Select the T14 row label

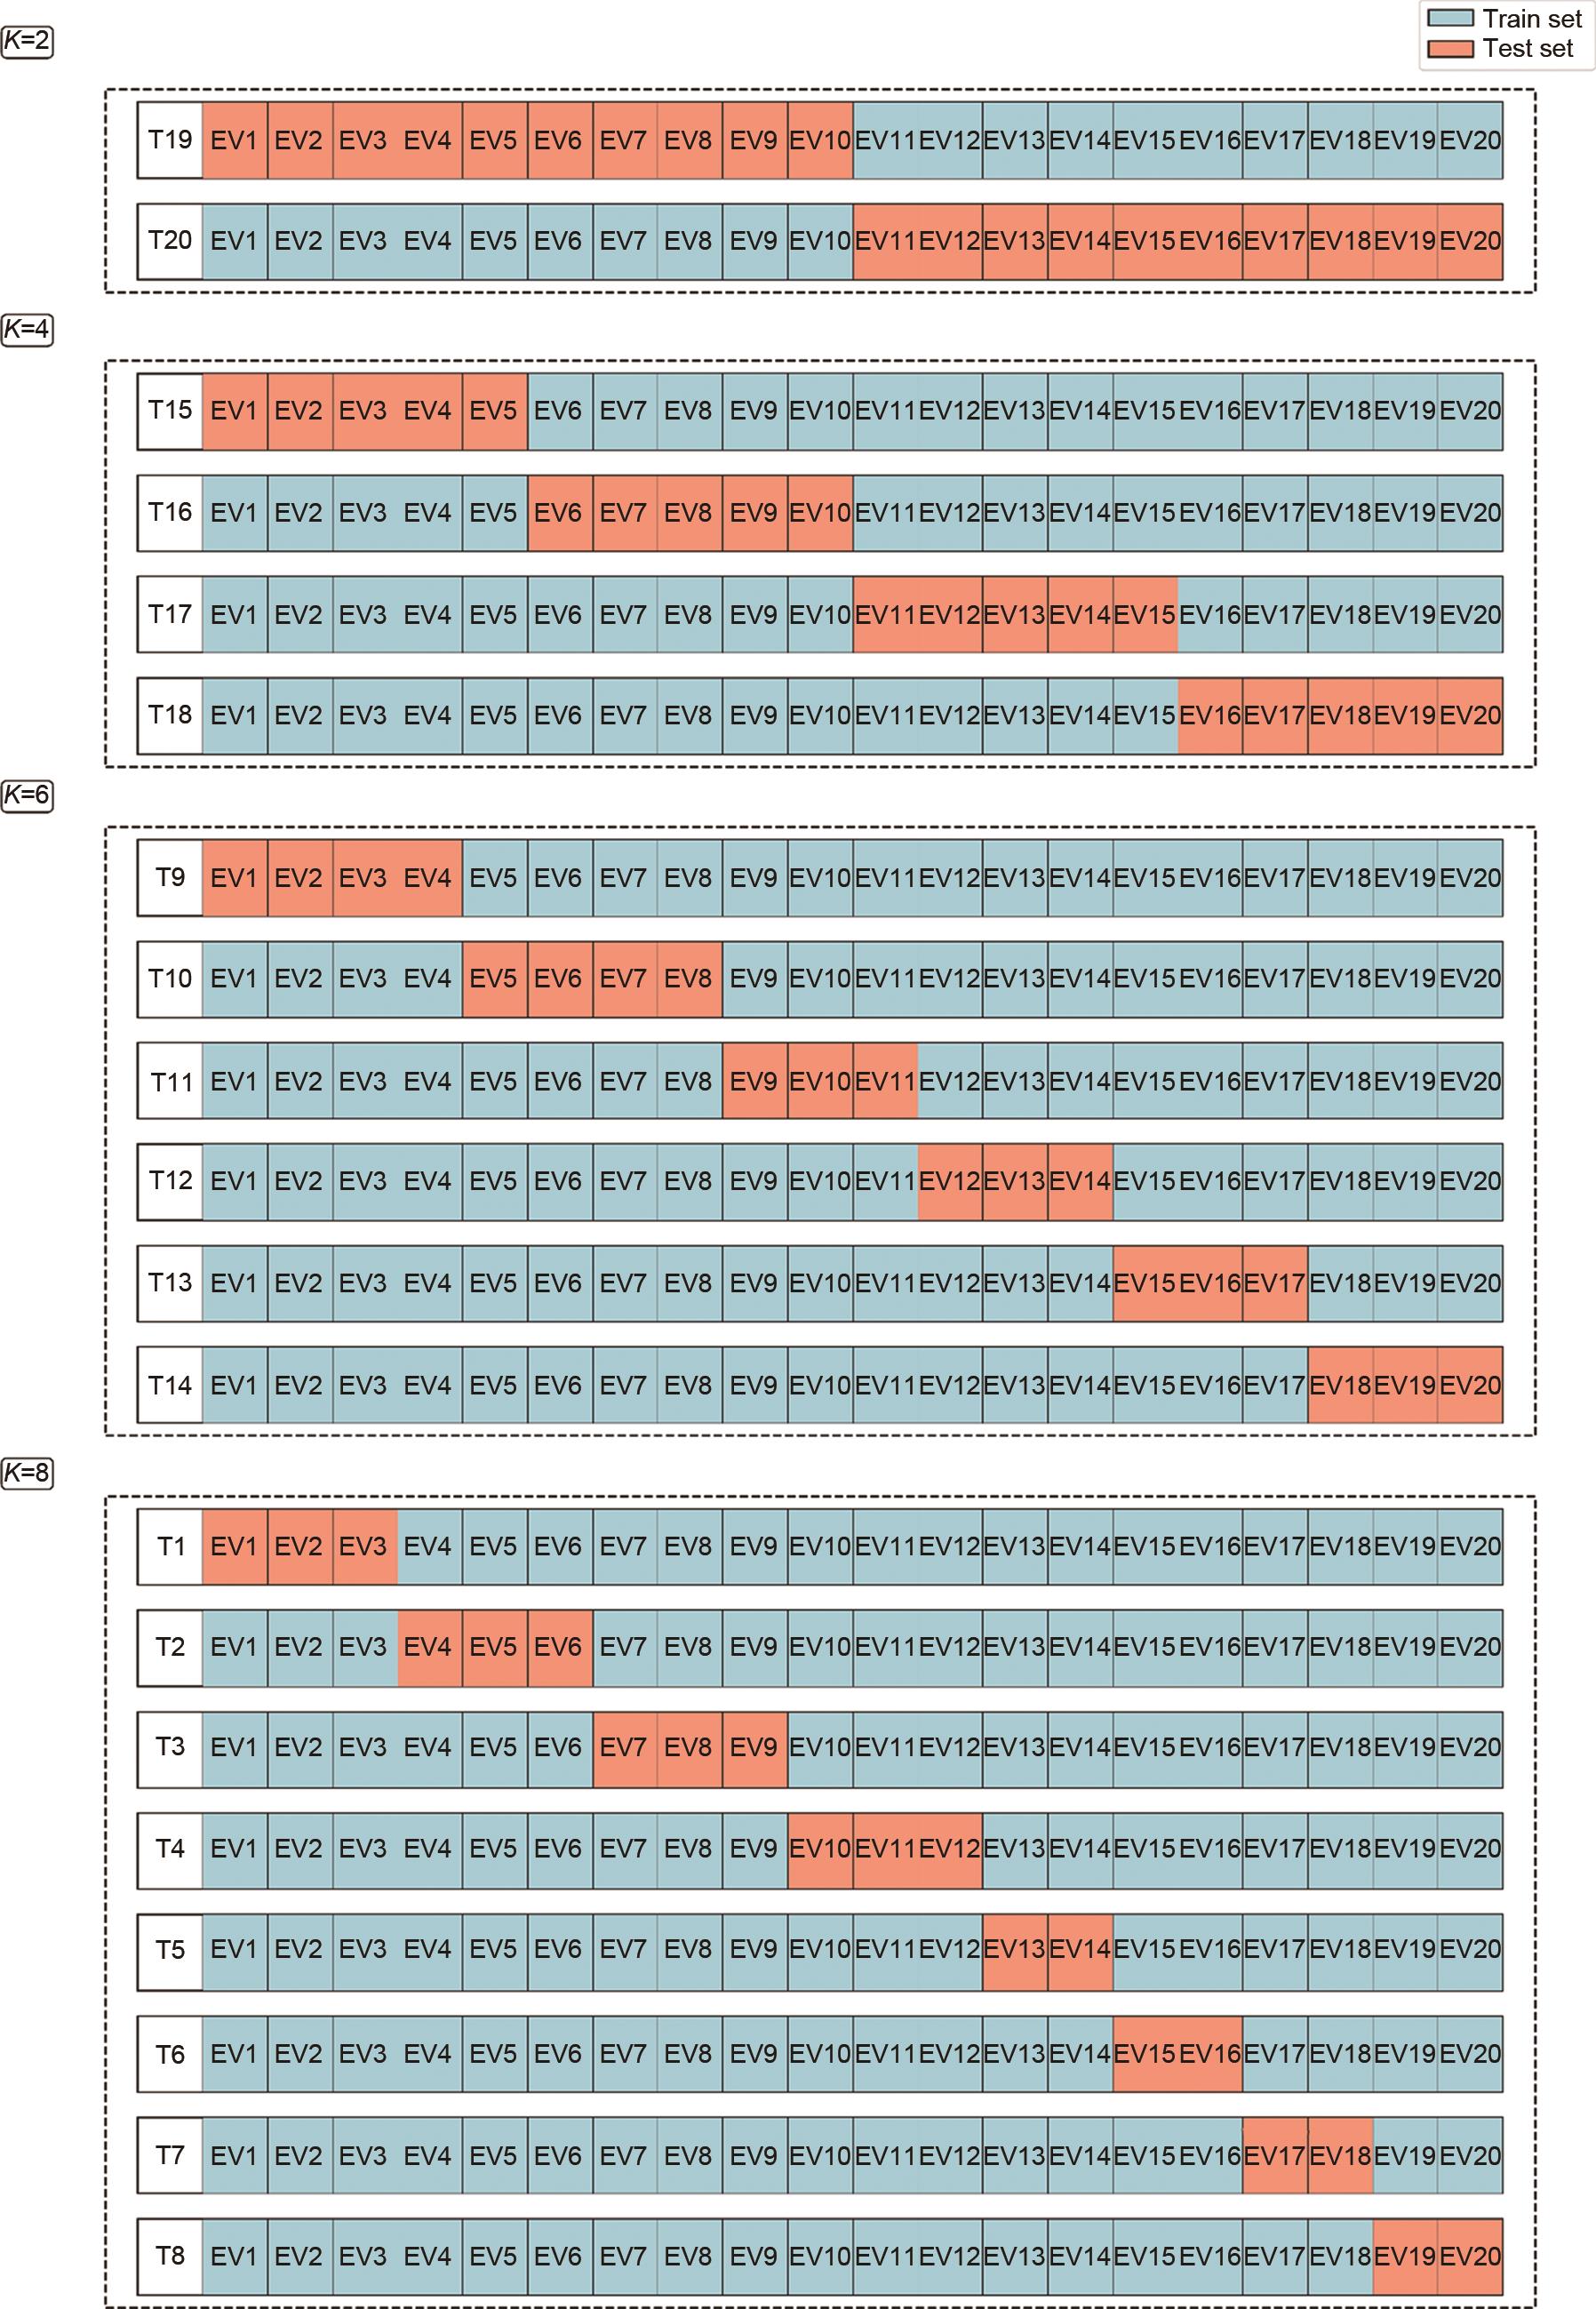pyautogui.click(x=170, y=1385)
